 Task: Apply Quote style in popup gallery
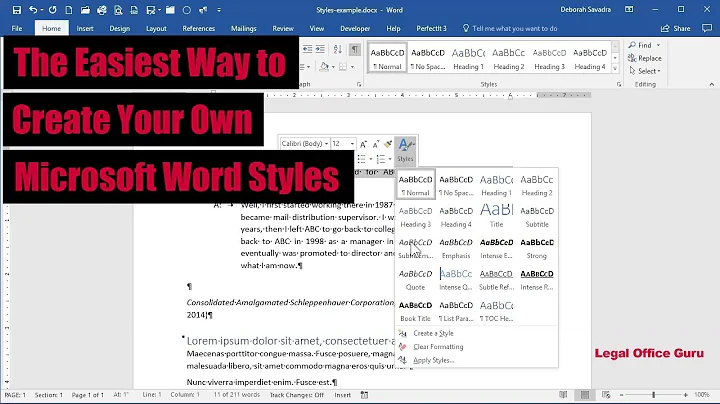[416, 279]
